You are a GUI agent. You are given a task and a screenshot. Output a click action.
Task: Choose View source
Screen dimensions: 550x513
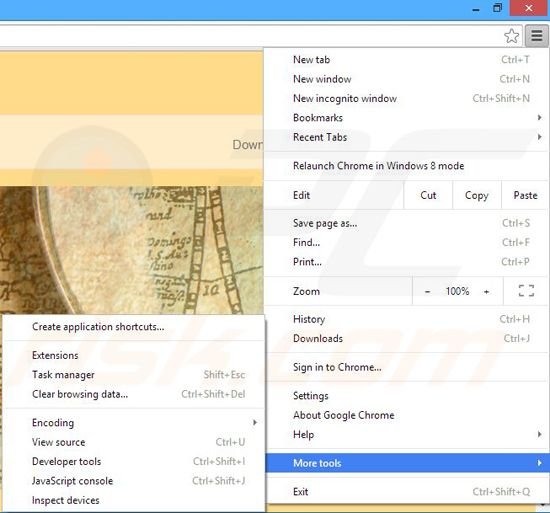pos(133,442)
